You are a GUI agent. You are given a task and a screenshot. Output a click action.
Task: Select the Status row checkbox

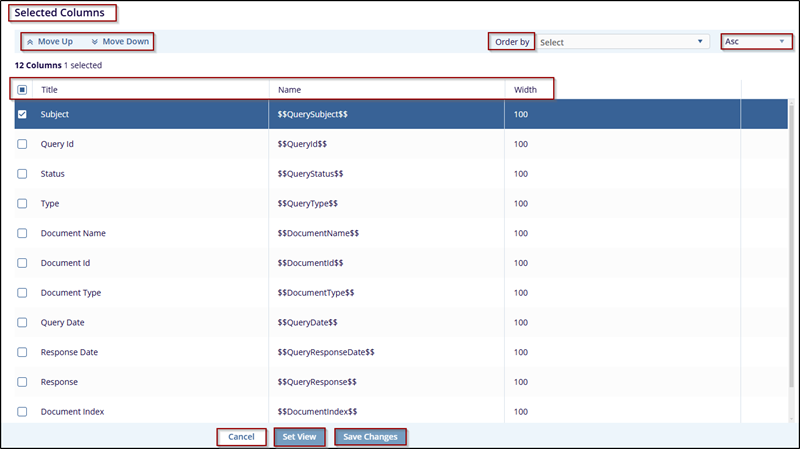click(x=23, y=174)
